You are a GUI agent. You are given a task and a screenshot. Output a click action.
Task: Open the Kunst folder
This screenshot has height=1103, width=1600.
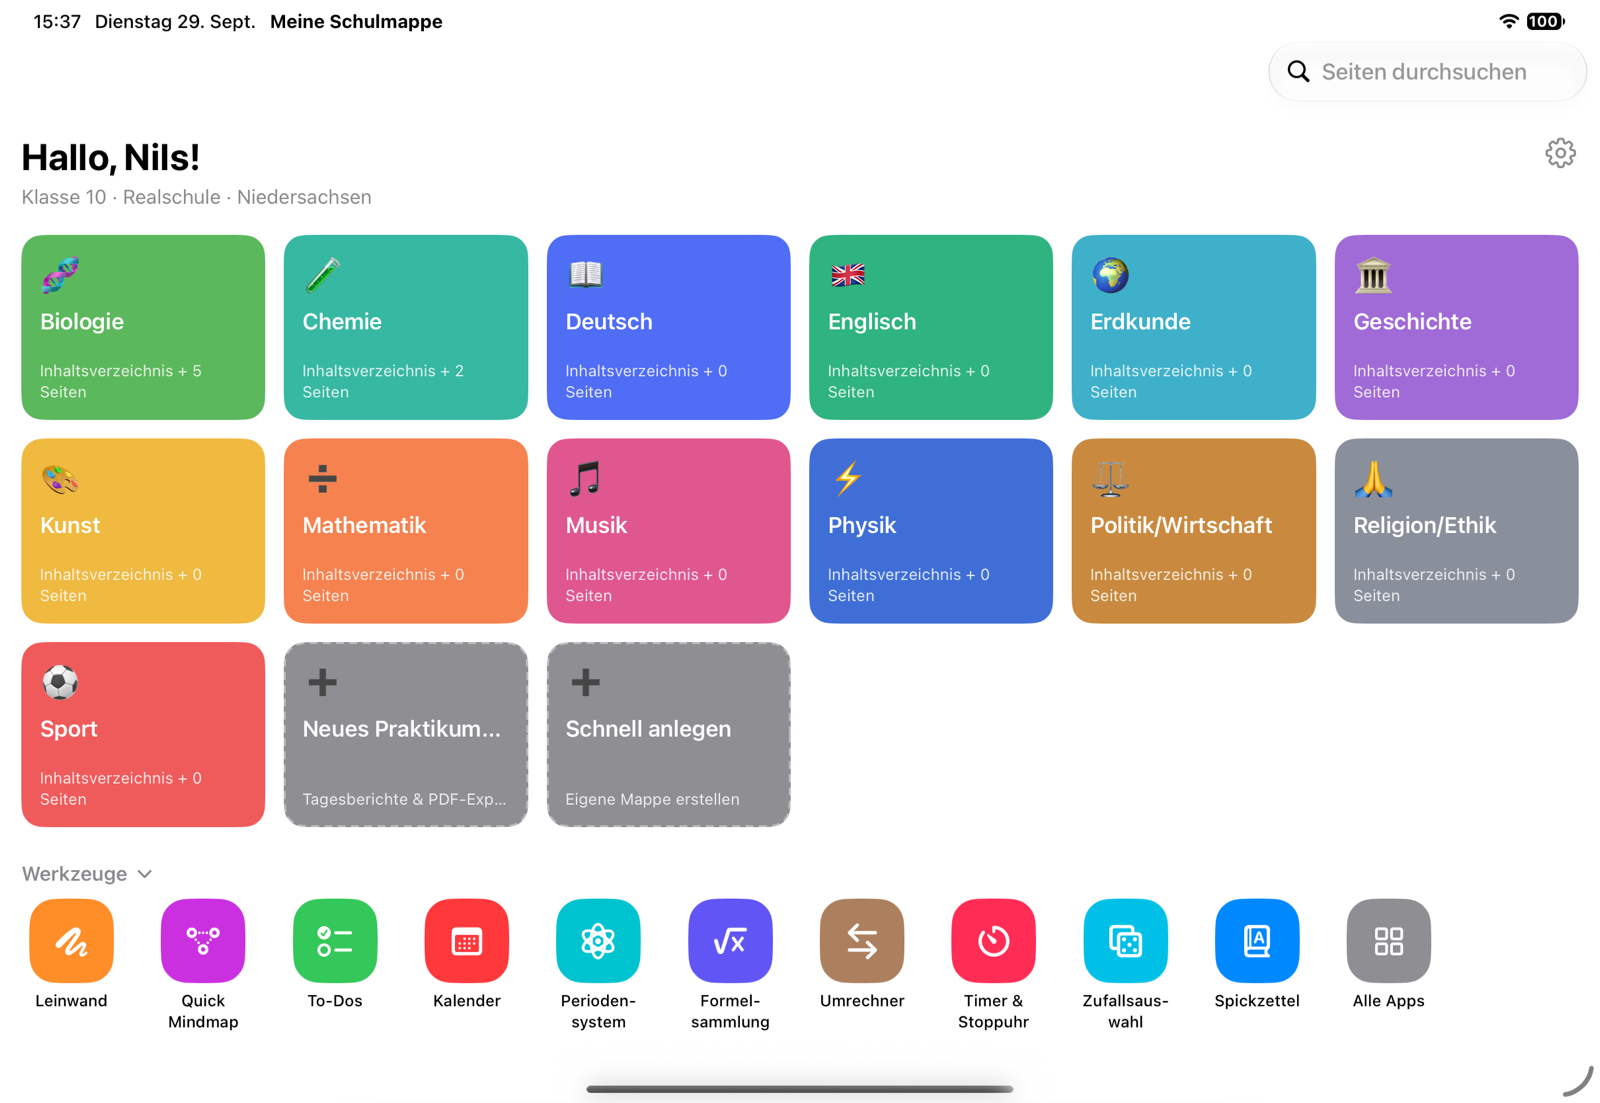tap(143, 531)
